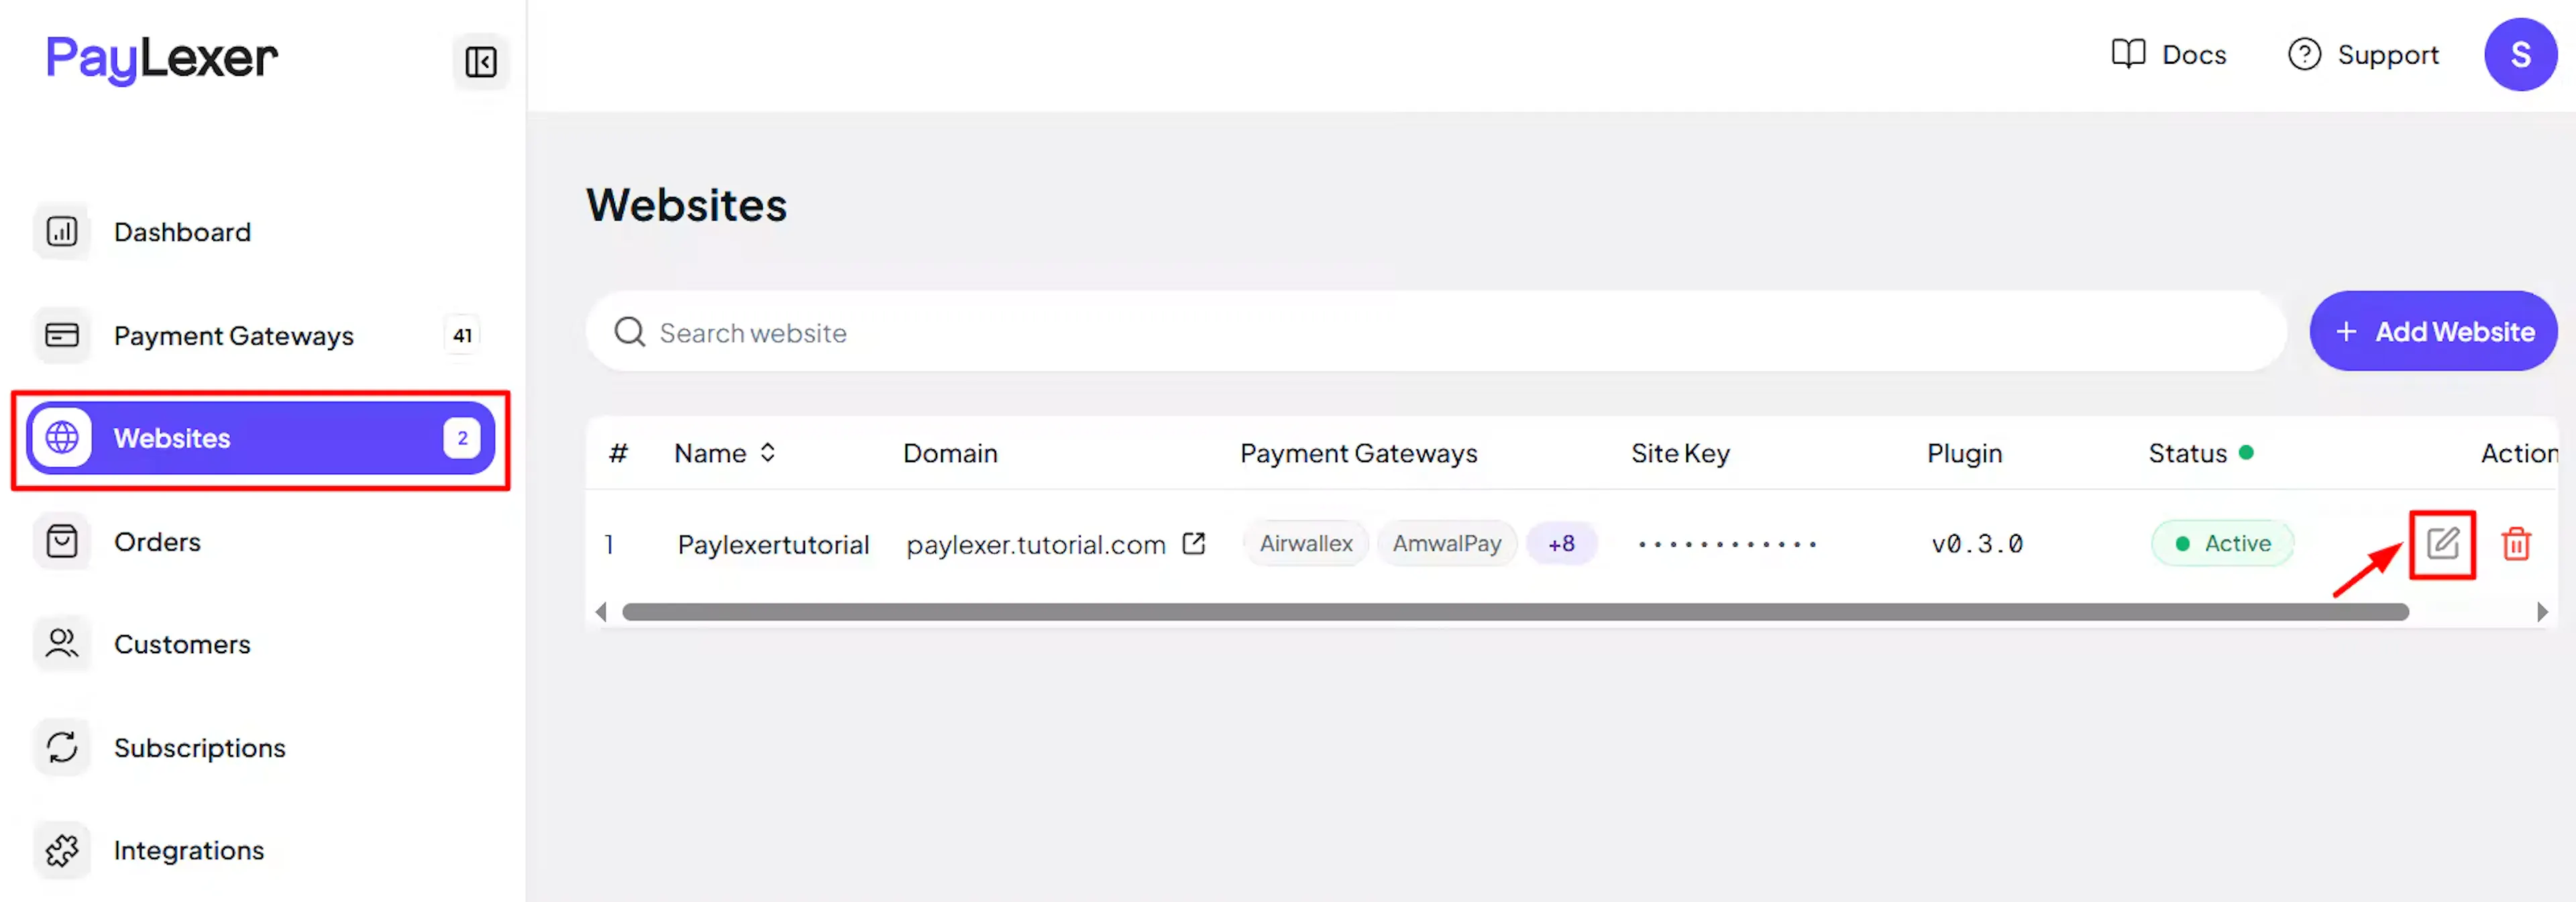Click the Orders shopping bag icon

pos(62,541)
